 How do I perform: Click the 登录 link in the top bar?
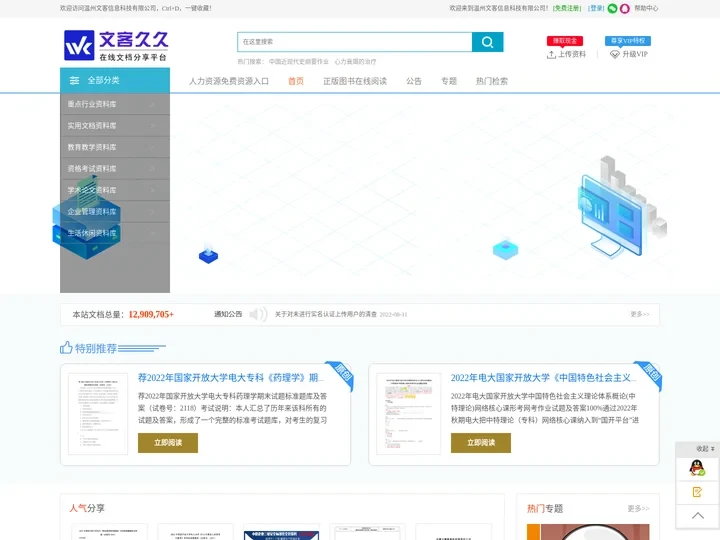[596, 8]
